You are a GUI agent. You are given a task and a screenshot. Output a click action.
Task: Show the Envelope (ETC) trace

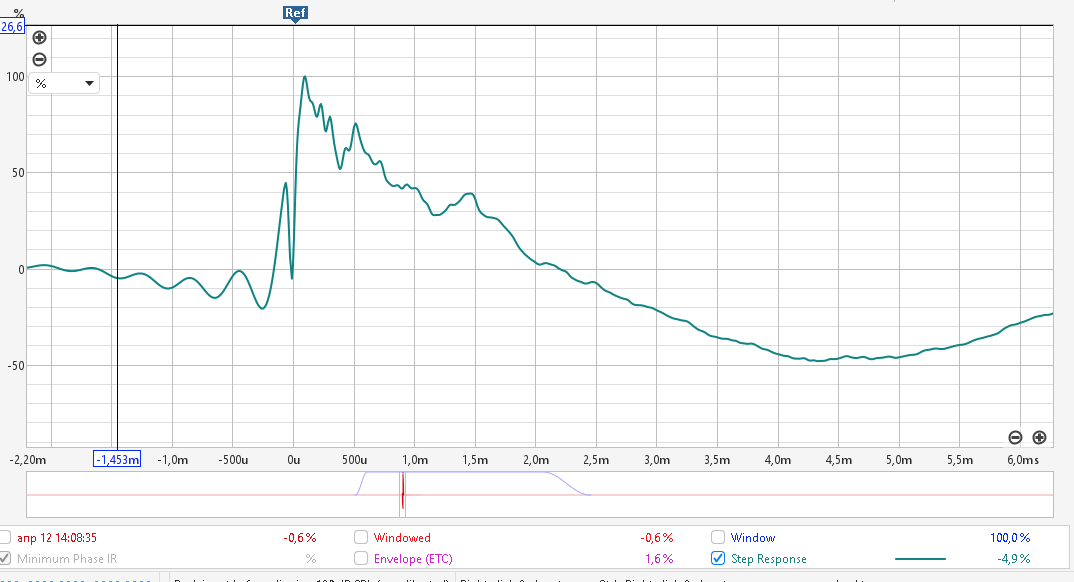click(361, 559)
